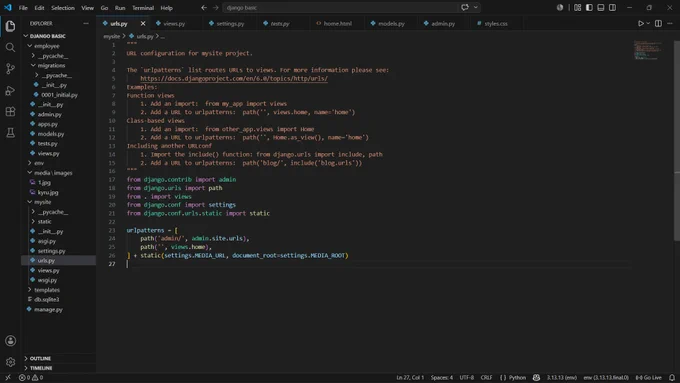Click CRLF end of line setting
This screenshot has height=383, width=680.
487,377
